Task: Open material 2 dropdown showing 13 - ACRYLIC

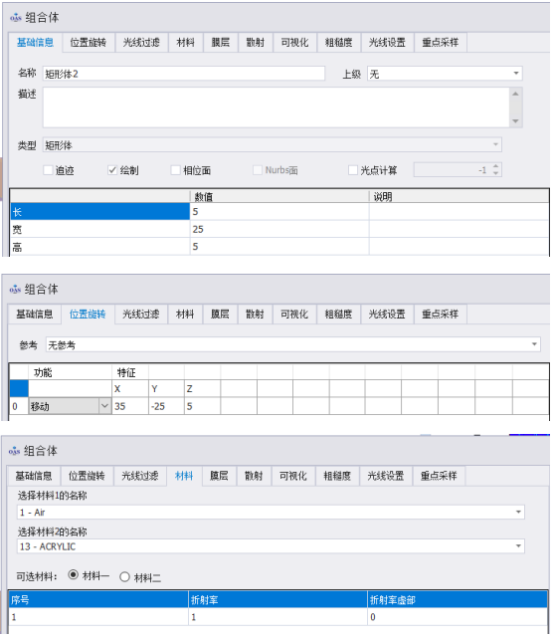Action: click(x=271, y=546)
